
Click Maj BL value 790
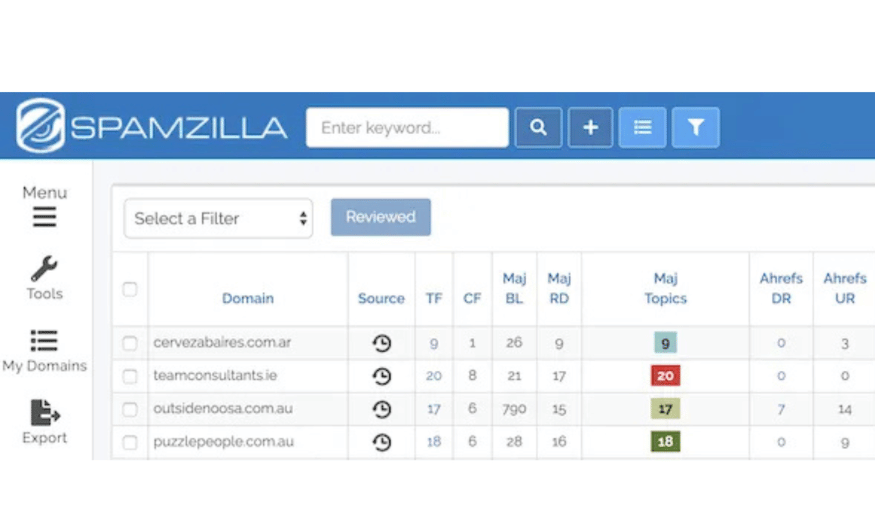pyautogui.click(x=514, y=409)
